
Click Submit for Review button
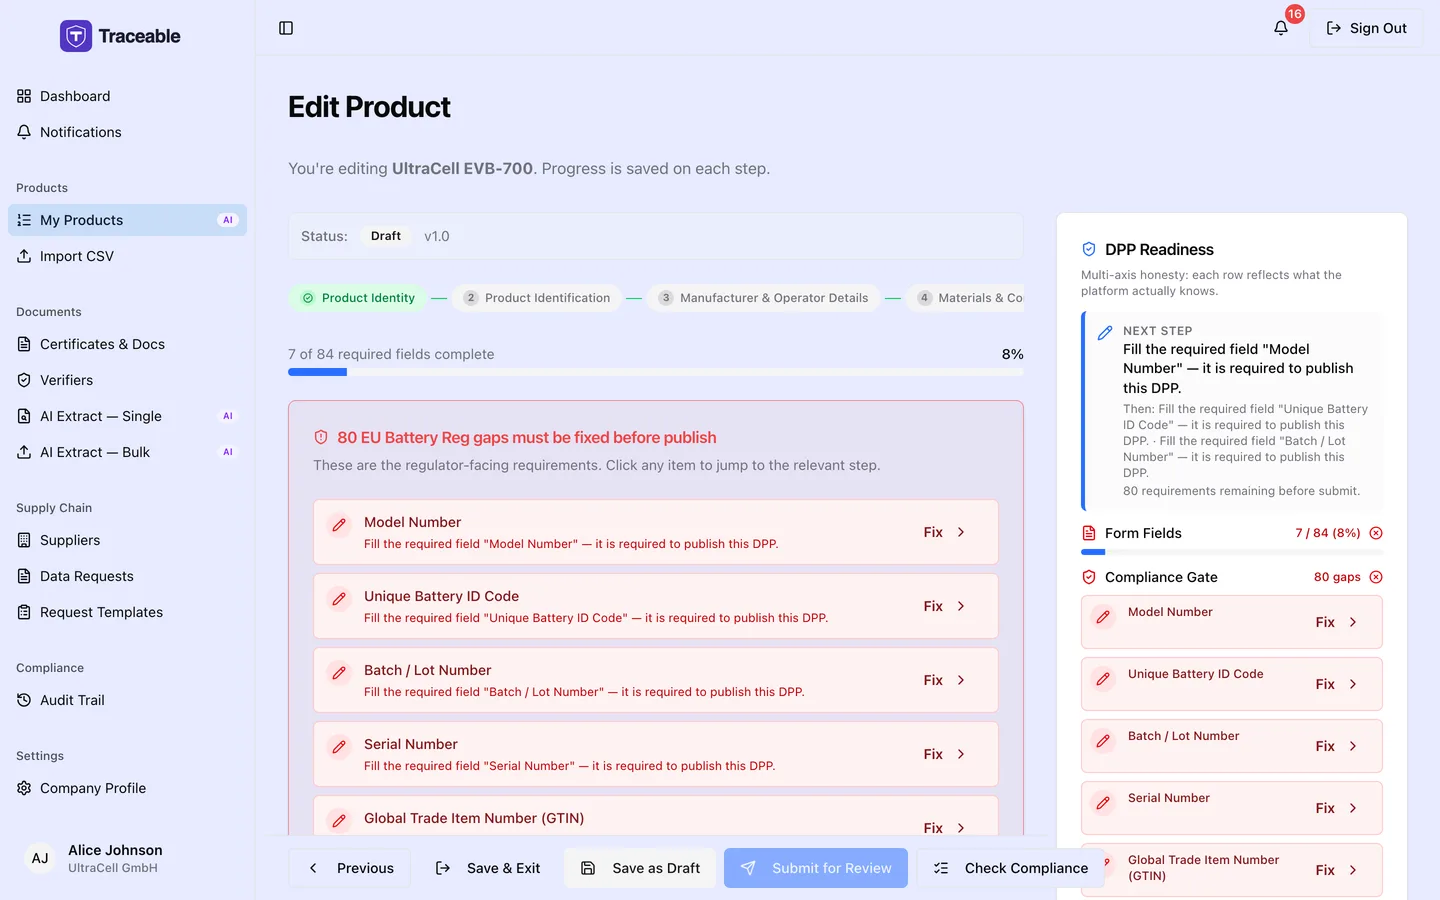816,868
